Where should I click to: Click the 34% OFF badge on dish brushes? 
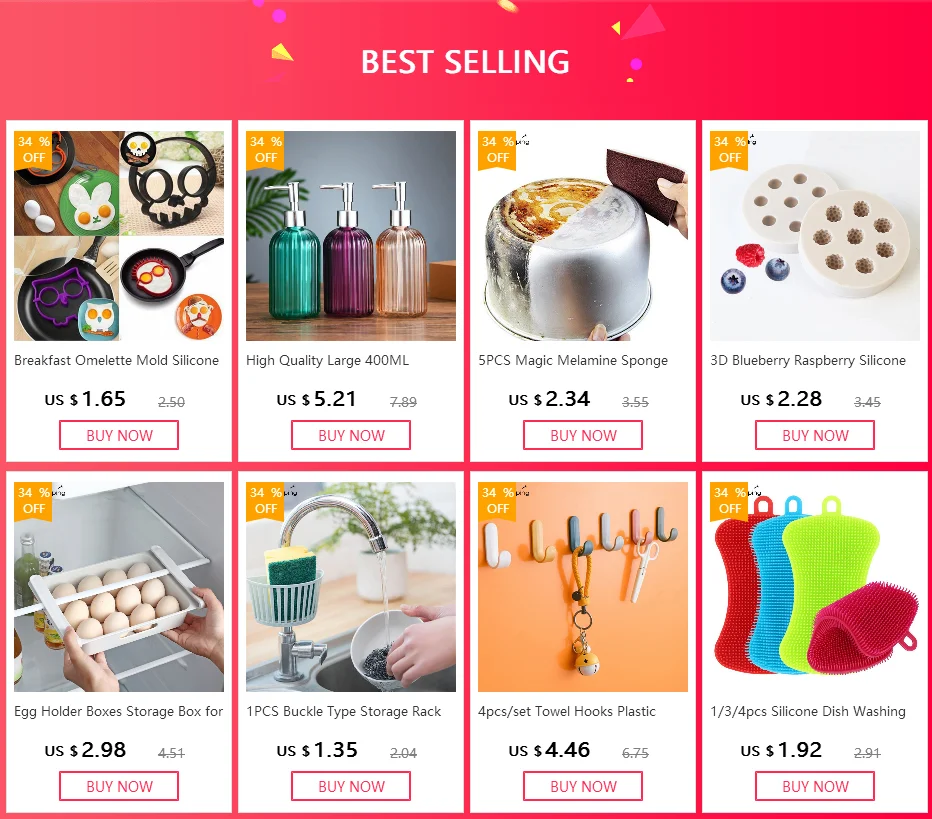[x=729, y=501]
